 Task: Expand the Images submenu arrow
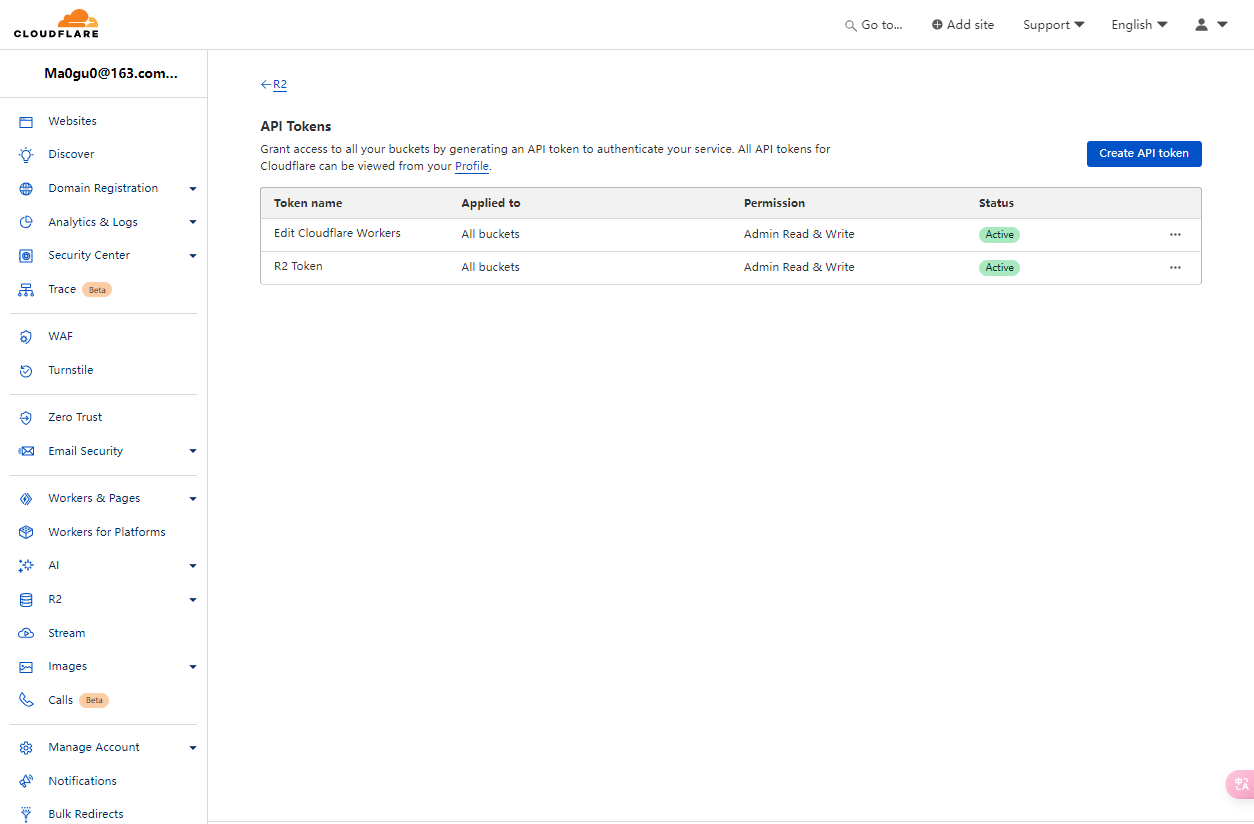tap(193, 667)
